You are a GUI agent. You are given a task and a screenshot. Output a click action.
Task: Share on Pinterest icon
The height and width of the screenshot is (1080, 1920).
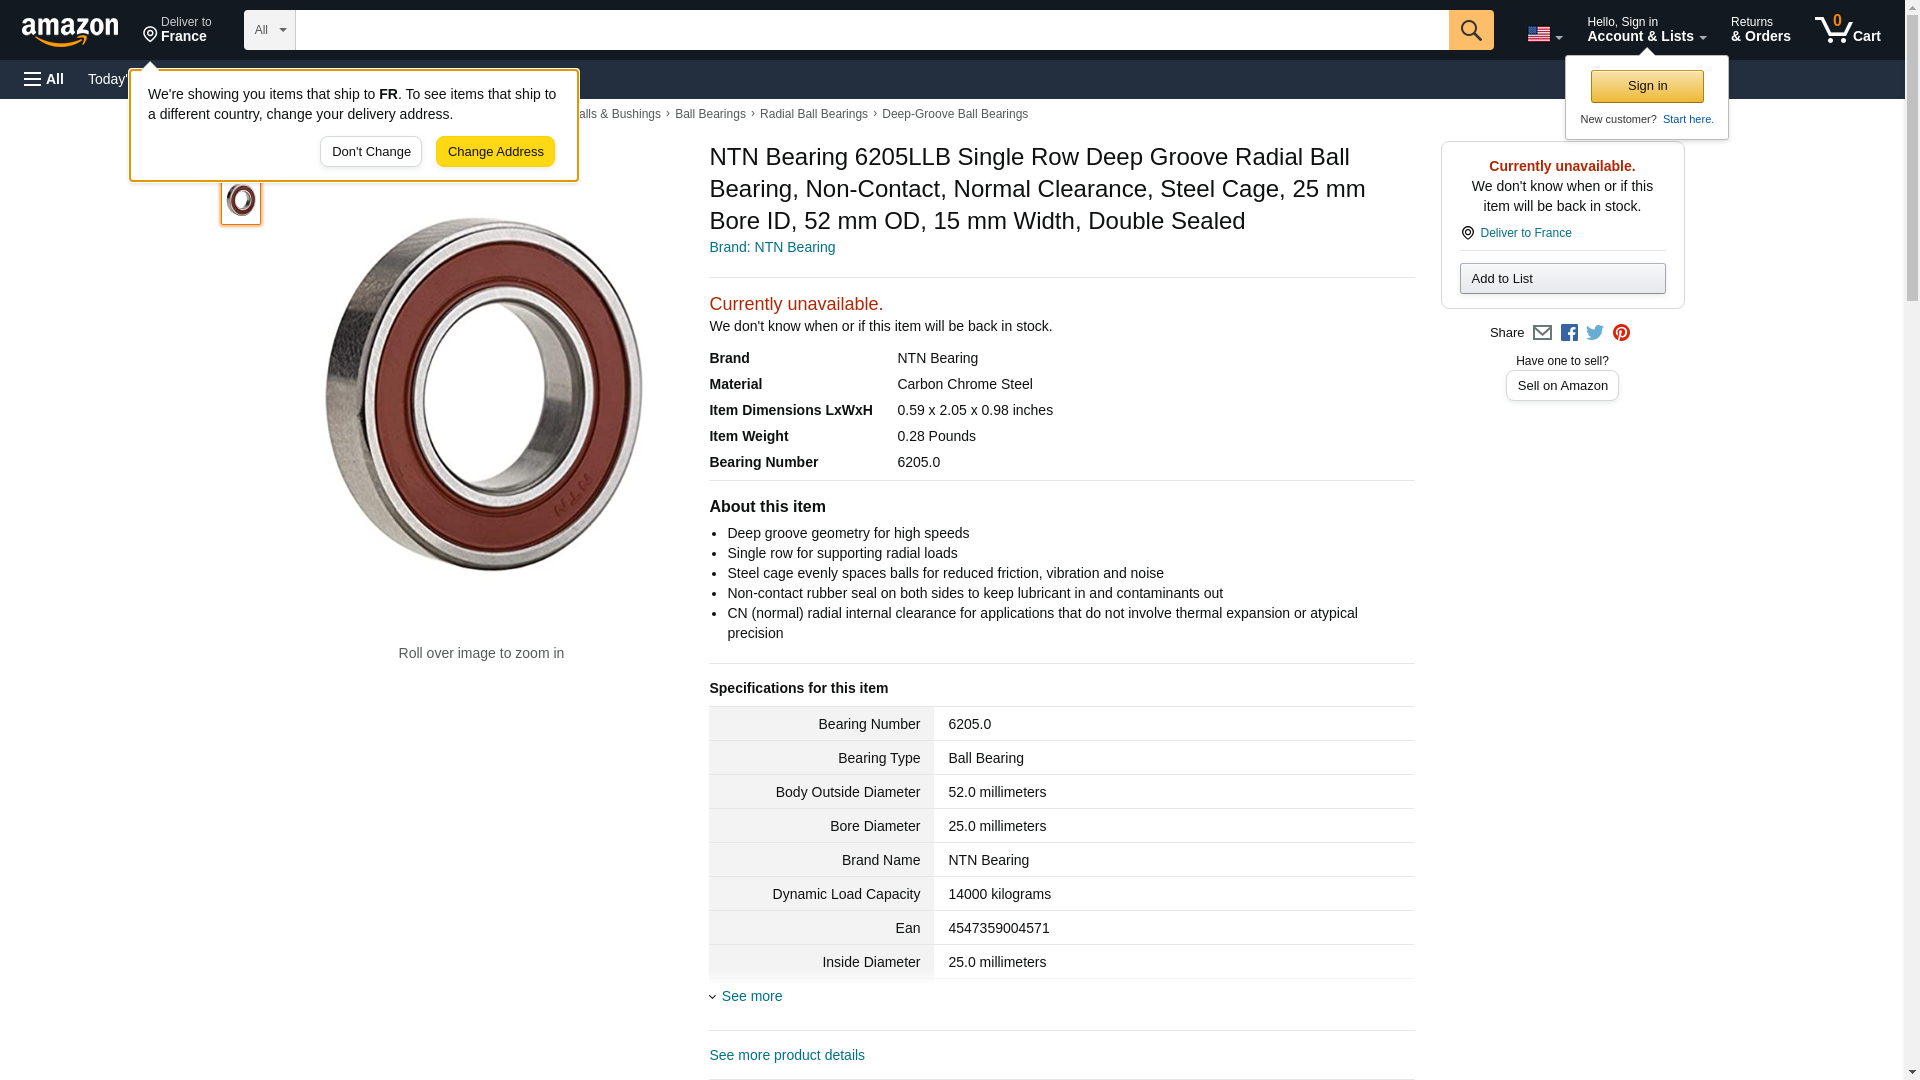click(1621, 333)
